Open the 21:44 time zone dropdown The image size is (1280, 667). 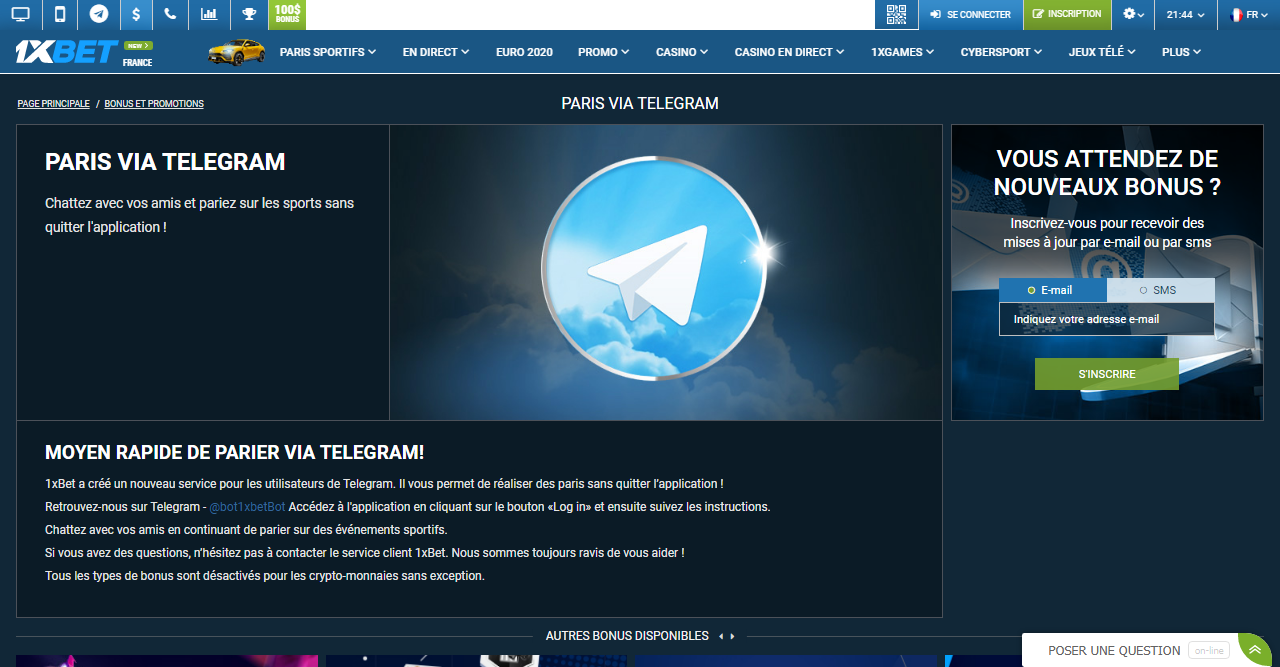[1186, 14]
